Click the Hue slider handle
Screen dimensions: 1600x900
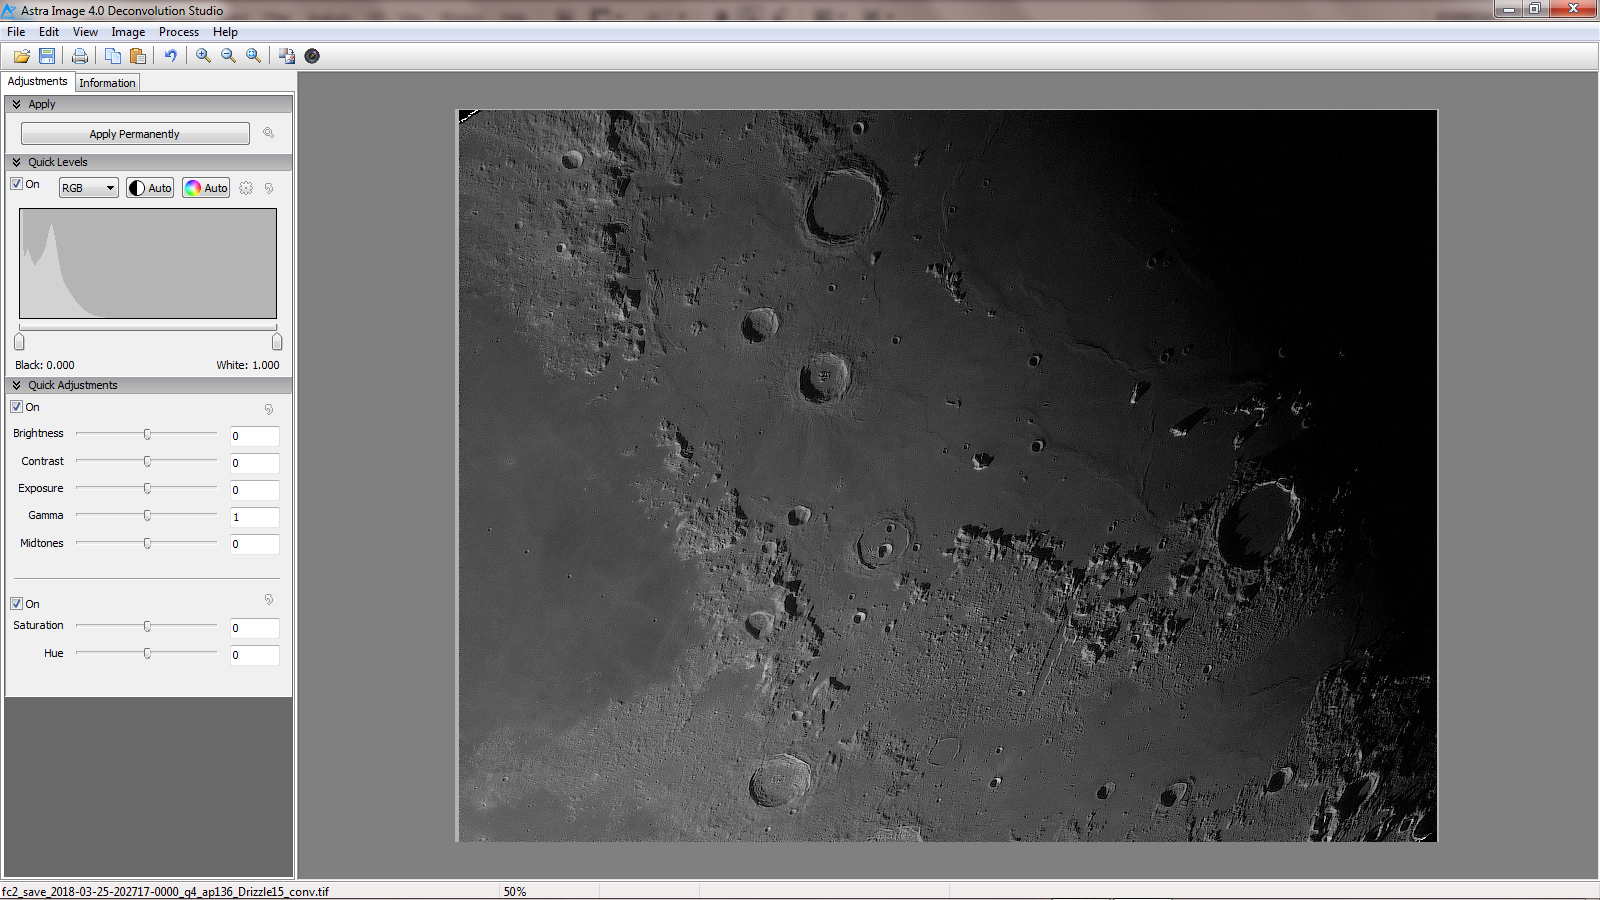pos(147,653)
